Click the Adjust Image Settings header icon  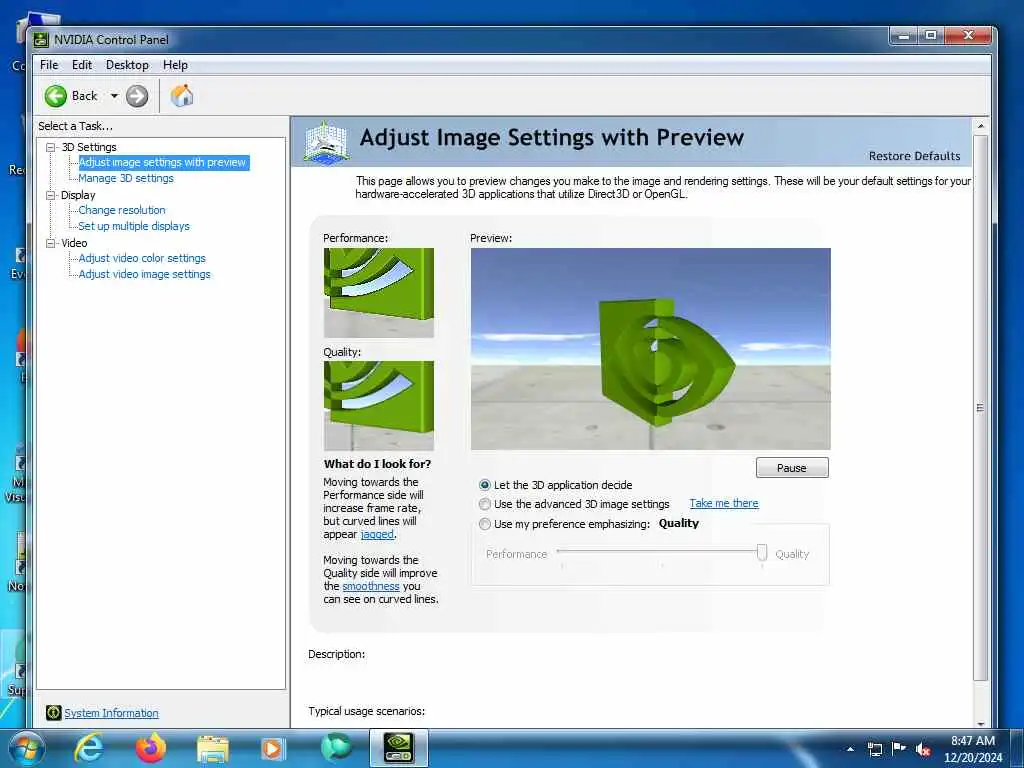[x=326, y=142]
